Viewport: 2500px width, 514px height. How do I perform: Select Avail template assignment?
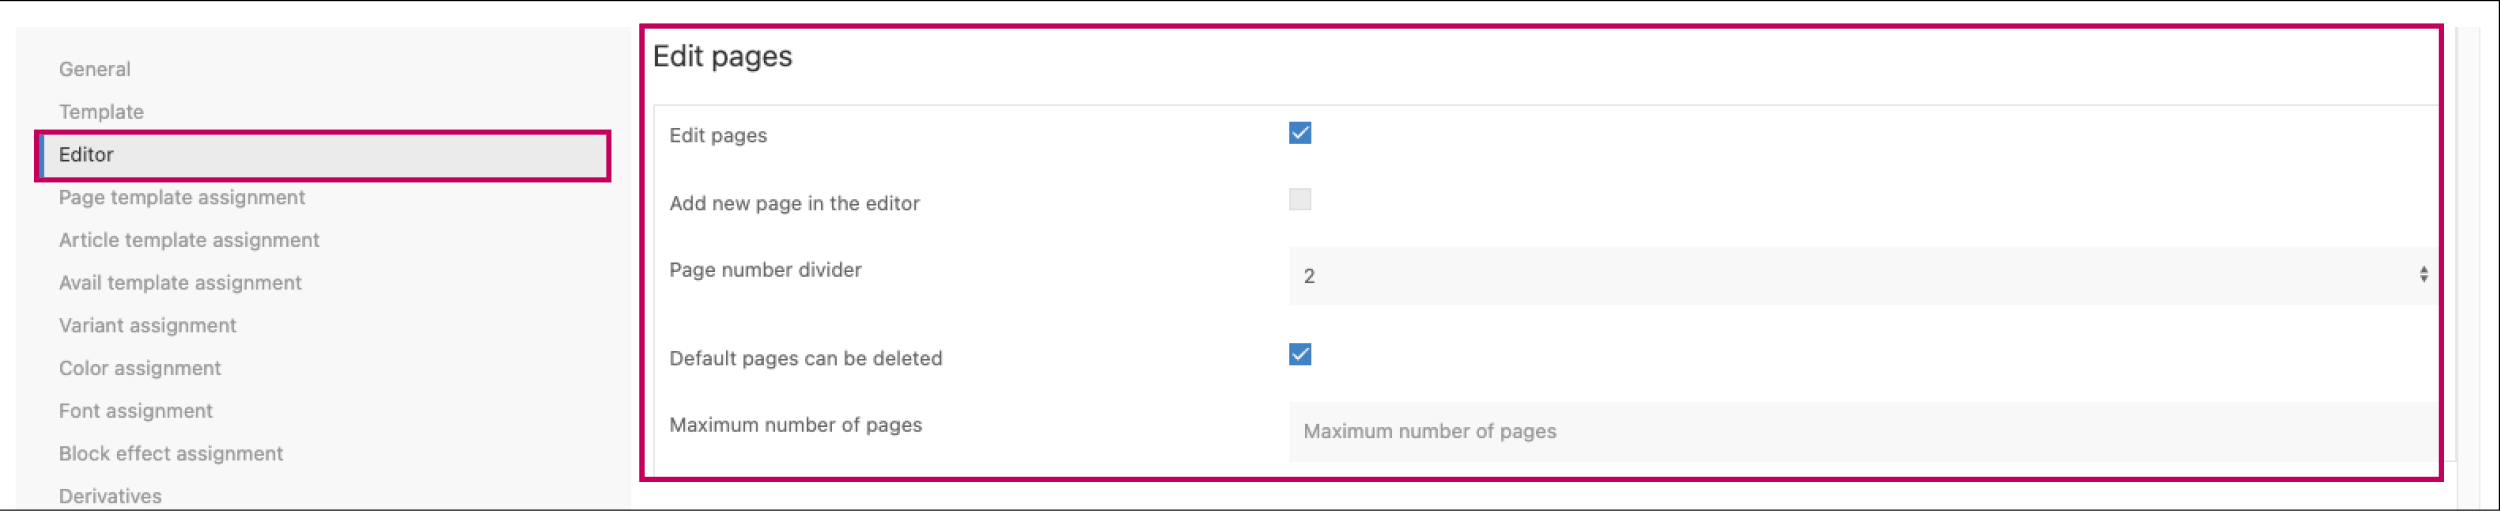point(180,283)
